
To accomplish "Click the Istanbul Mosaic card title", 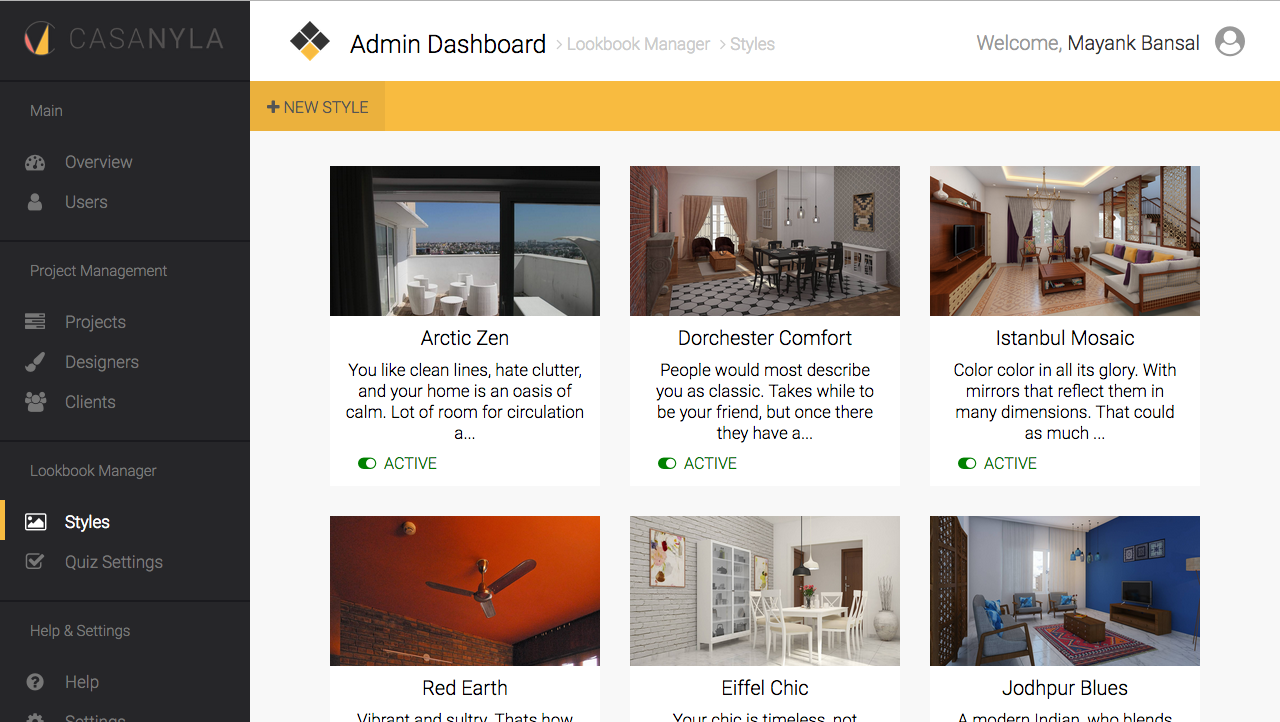I will tap(1065, 338).
